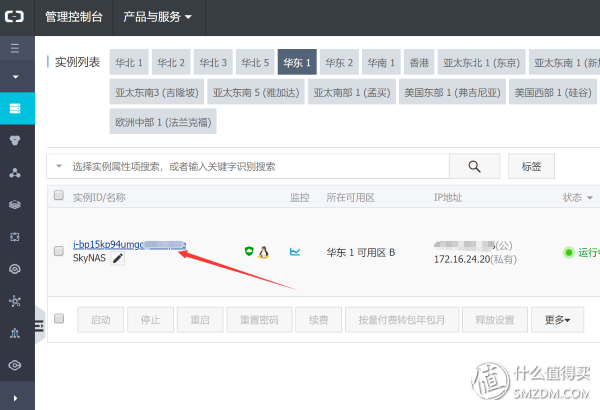Click the three-node cluster sidebar icon
This screenshot has height=410, width=600.
tap(15, 173)
